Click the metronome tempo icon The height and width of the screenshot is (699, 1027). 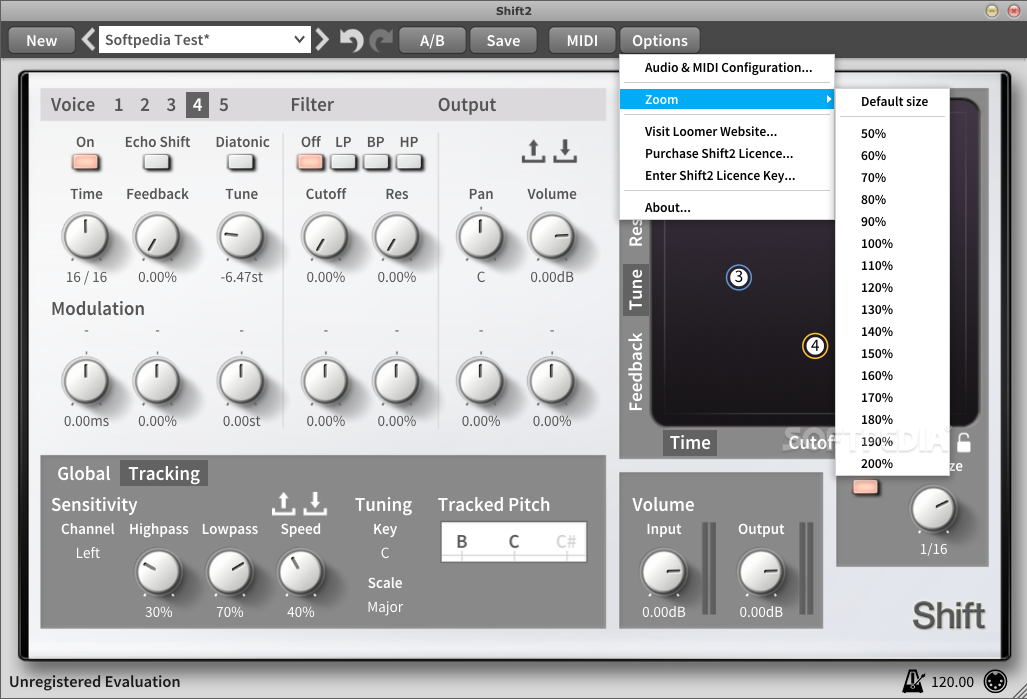click(913, 681)
